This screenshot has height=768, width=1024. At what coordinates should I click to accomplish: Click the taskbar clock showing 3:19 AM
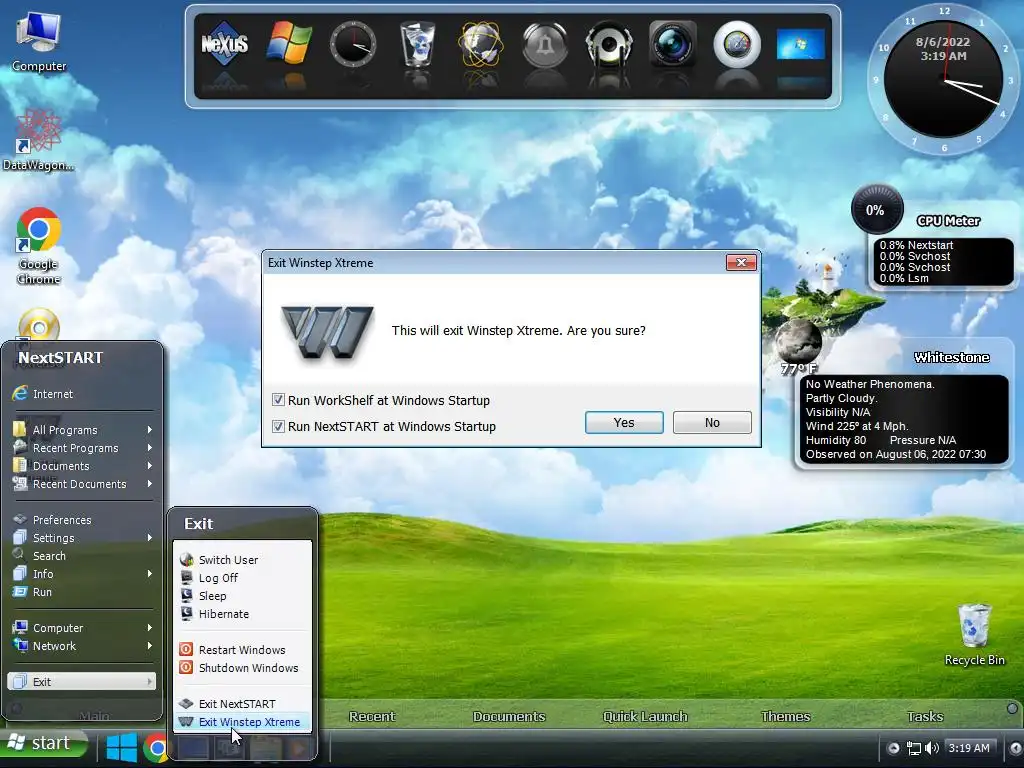click(969, 748)
